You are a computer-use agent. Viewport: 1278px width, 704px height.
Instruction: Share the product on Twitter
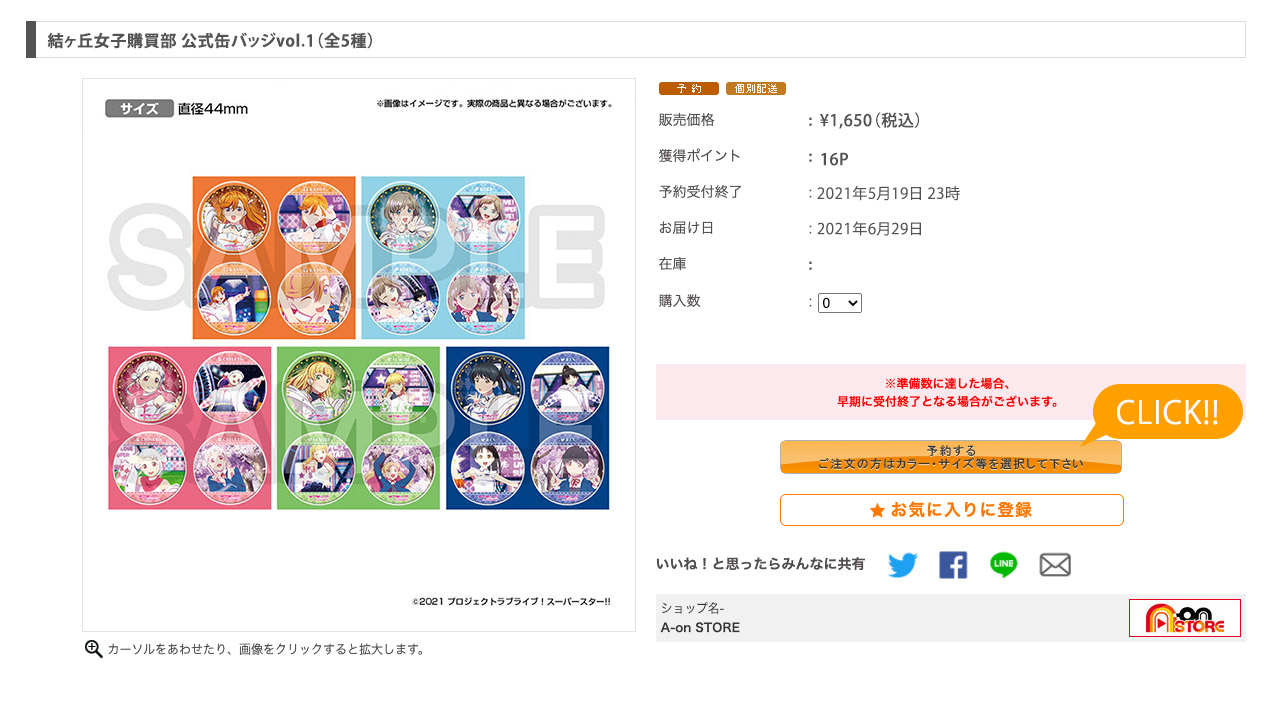coord(902,565)
